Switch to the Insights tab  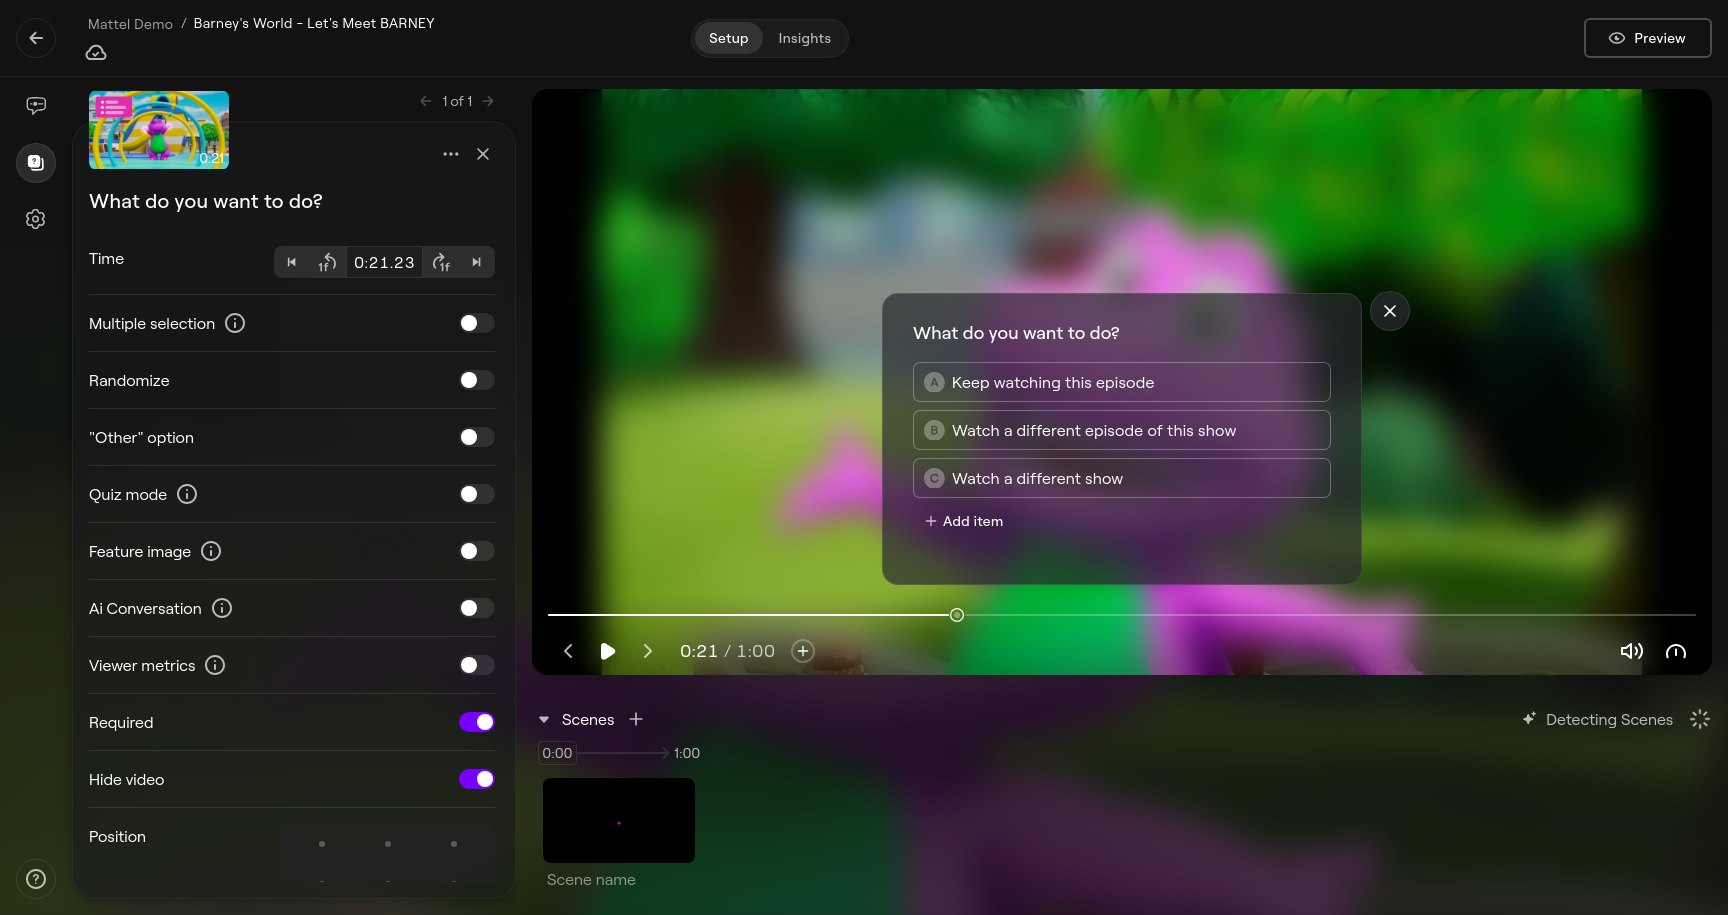tap(804, 38)
